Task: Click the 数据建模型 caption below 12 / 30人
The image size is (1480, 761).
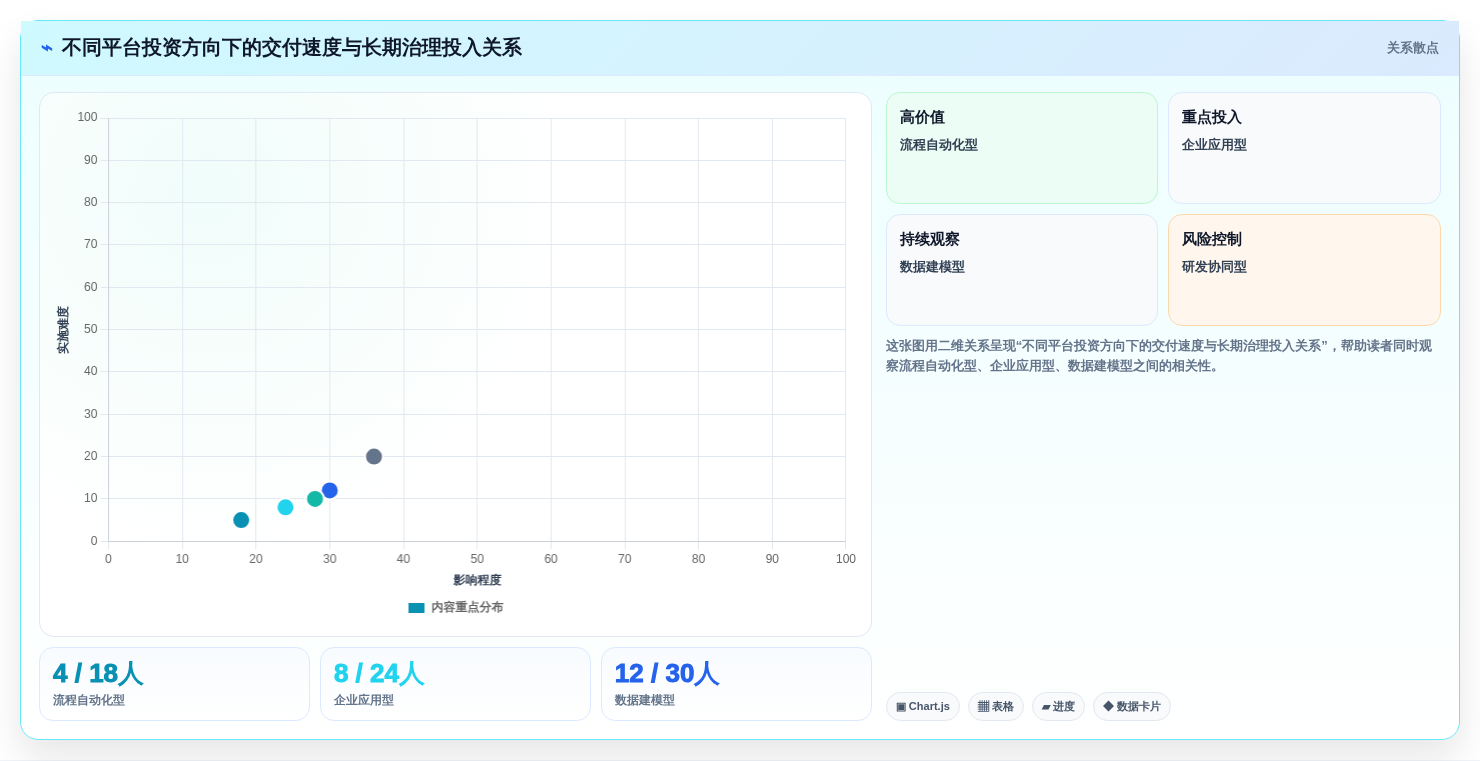Action: [645, 700]
